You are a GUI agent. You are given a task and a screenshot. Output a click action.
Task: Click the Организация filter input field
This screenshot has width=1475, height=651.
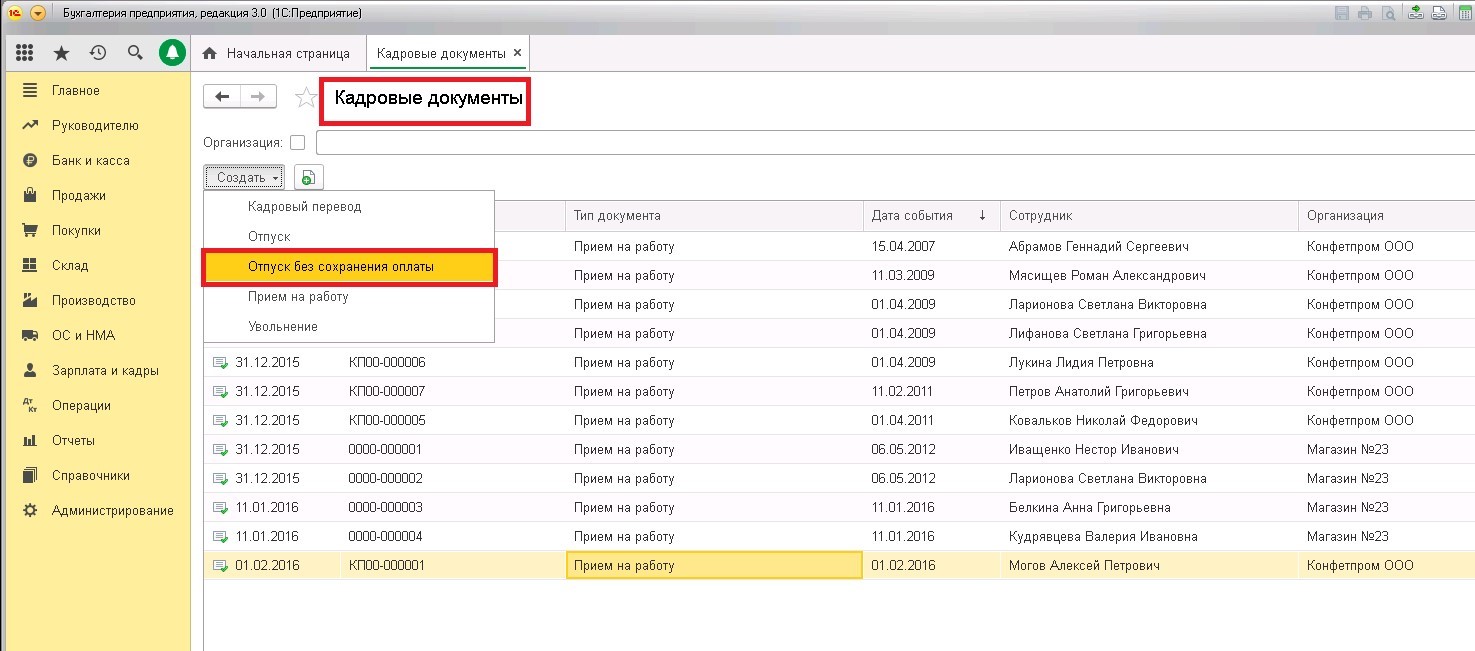[890, 143]
